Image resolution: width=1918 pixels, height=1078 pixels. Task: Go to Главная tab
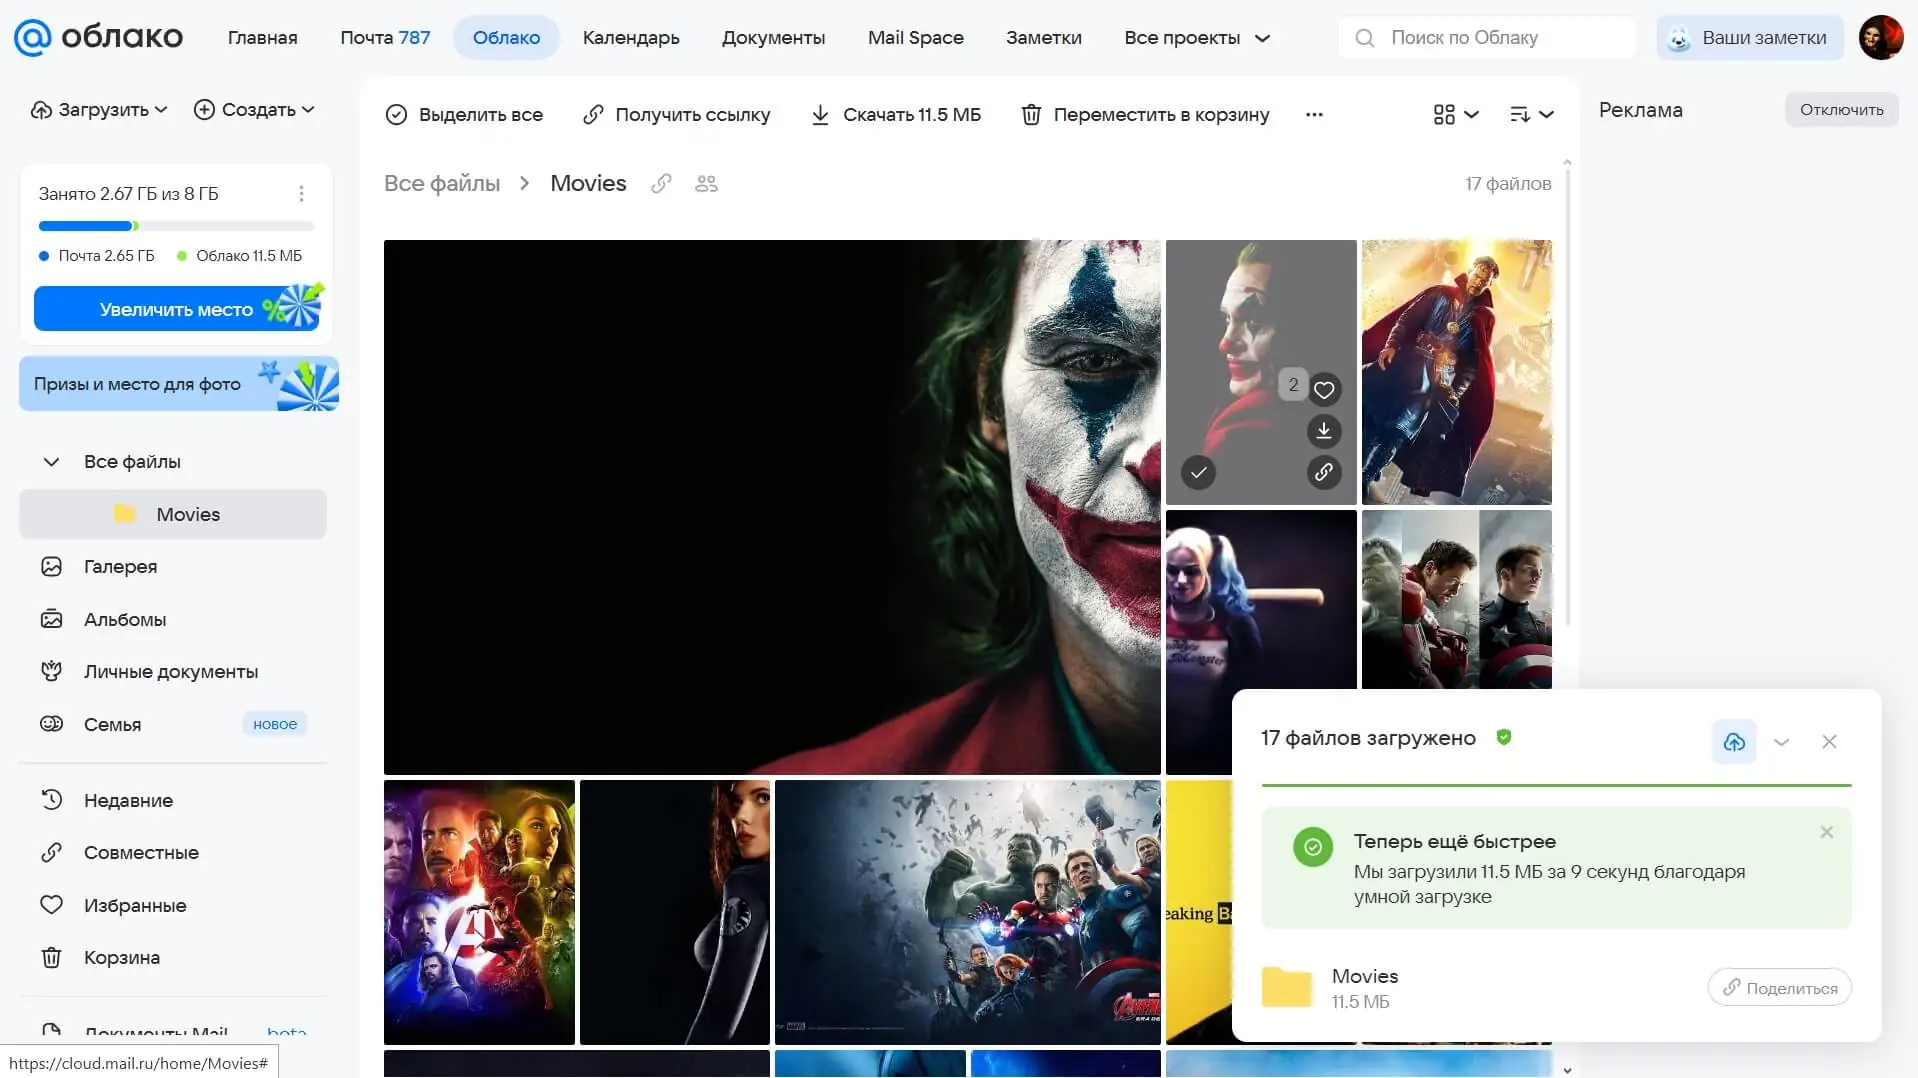click(262, 38)
